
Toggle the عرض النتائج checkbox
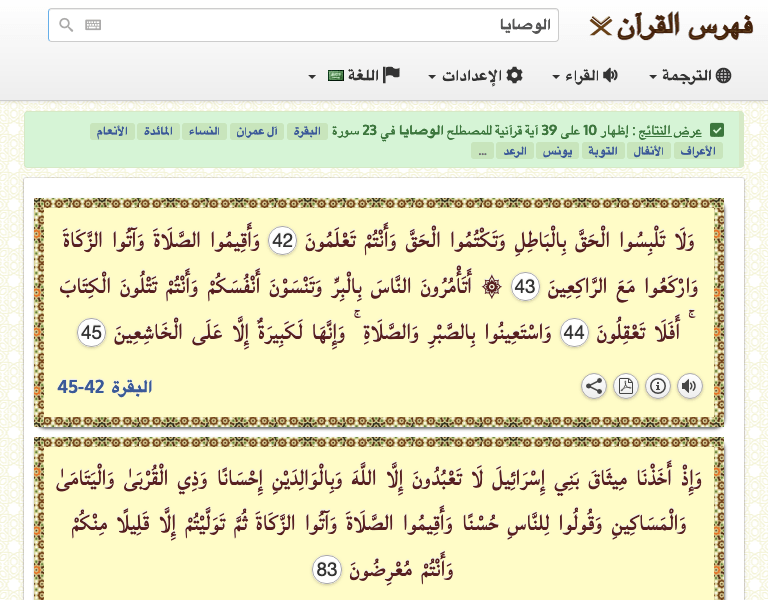717,131
